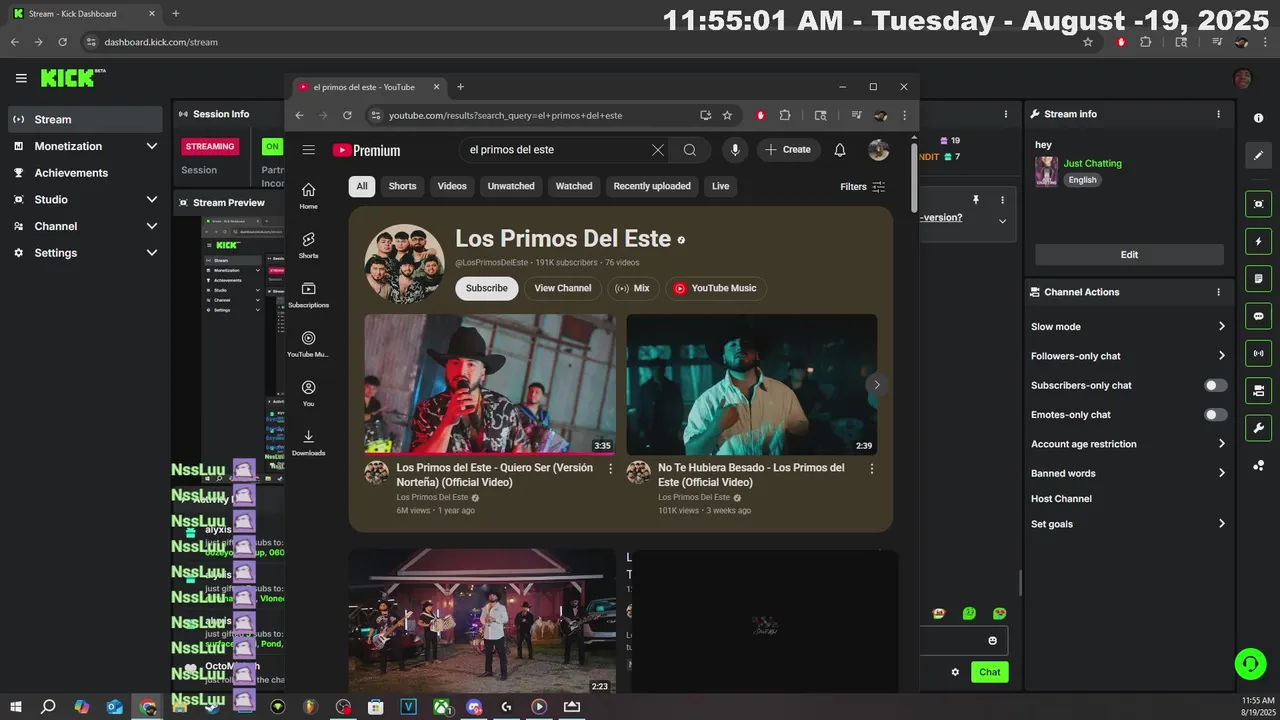Image resolution: width=1280 pixels, height=720 pixels.
Task: Open Windows Start menu
Action: (16, 707)
